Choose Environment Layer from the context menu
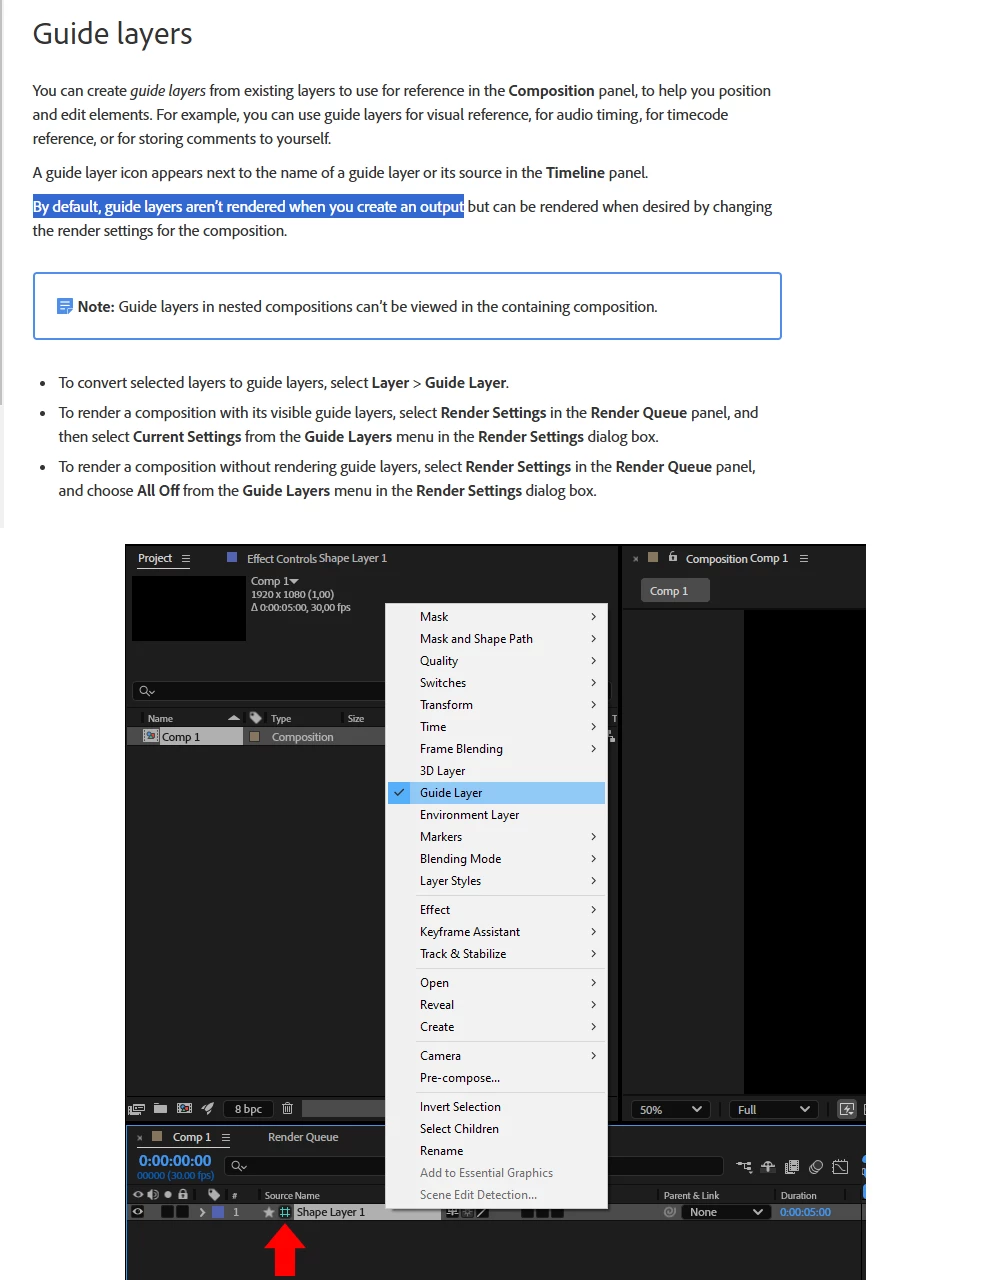Viewport: 990px width, 1280px height. click(x=496, y=815)
